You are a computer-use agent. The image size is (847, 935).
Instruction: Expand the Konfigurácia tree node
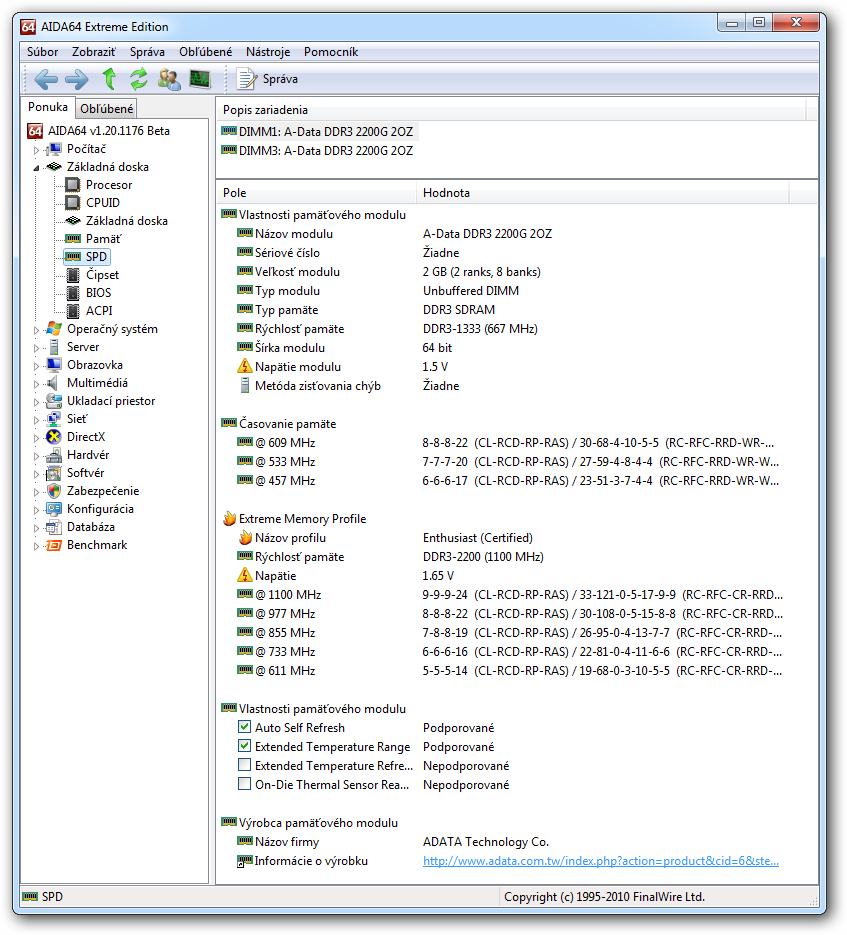pos(36,510)
